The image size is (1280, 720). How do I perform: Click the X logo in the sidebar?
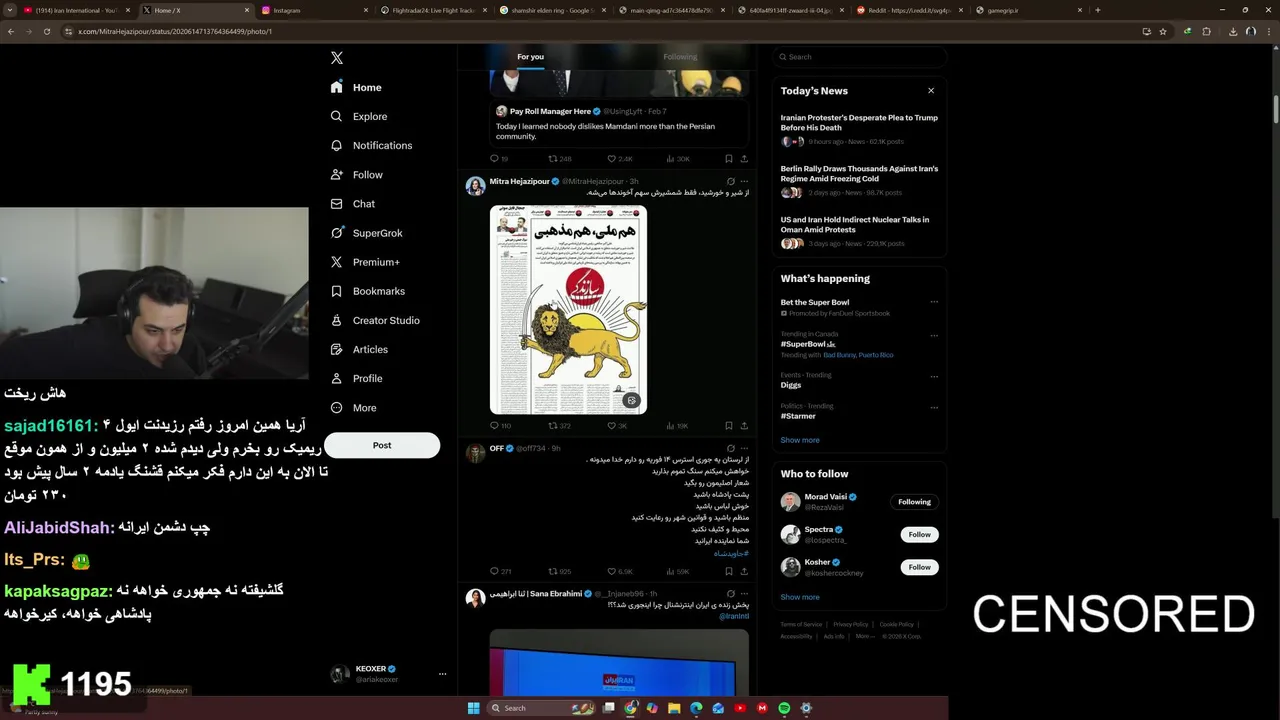337,58
